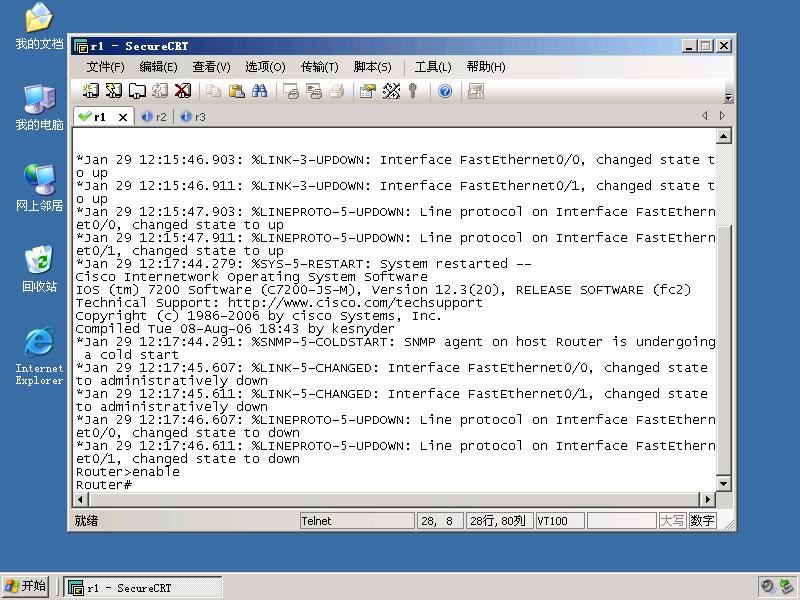Click the vertical scrollbar thumb
800x600 pixels.
click(x=723, y=349)
